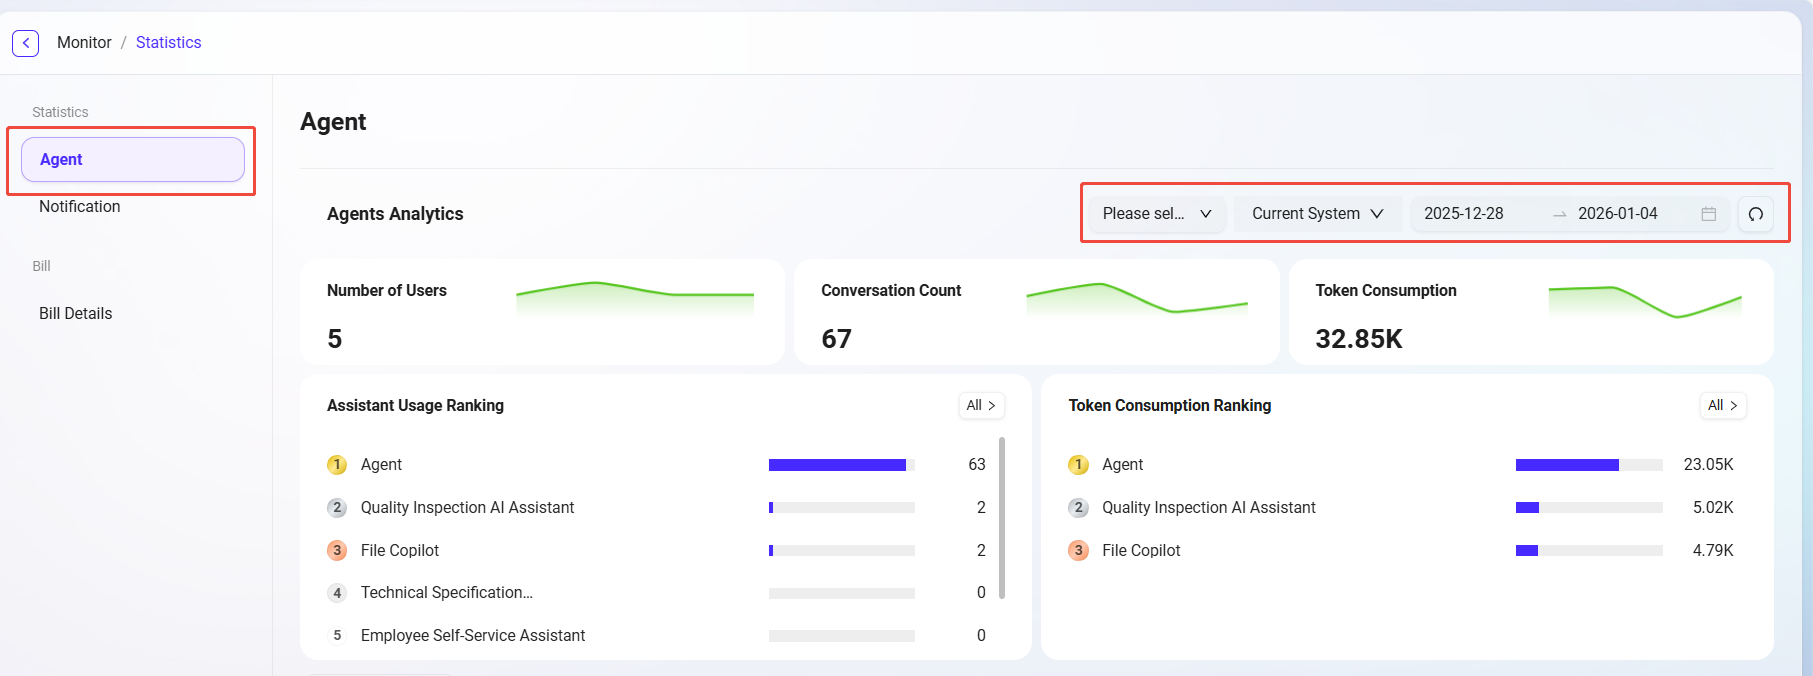The height and width of the screenshot is (676, 1813).
Task: Click the rank 2 badge in Token Consumption Ranking
Action: coord(1078,508)
